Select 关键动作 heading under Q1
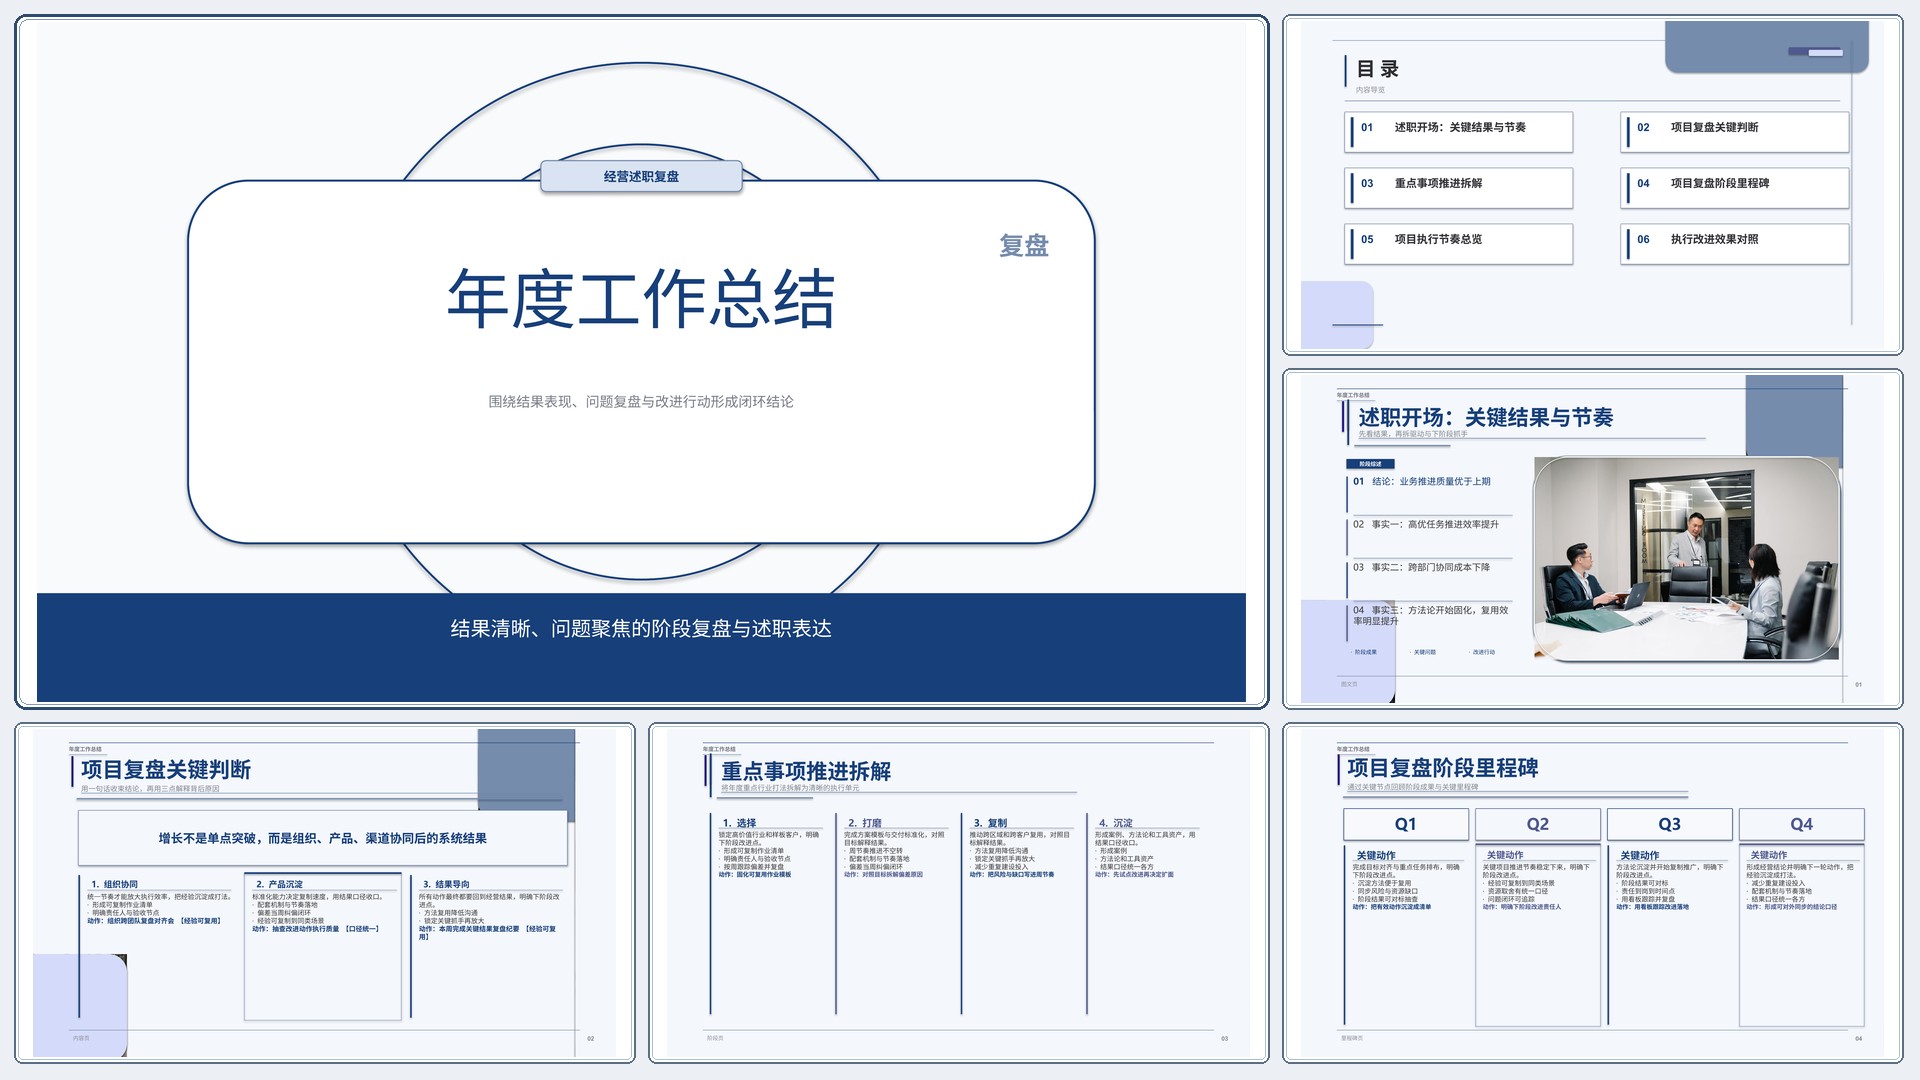Screen dimensions: 1920x1080 click(1375, 856)
